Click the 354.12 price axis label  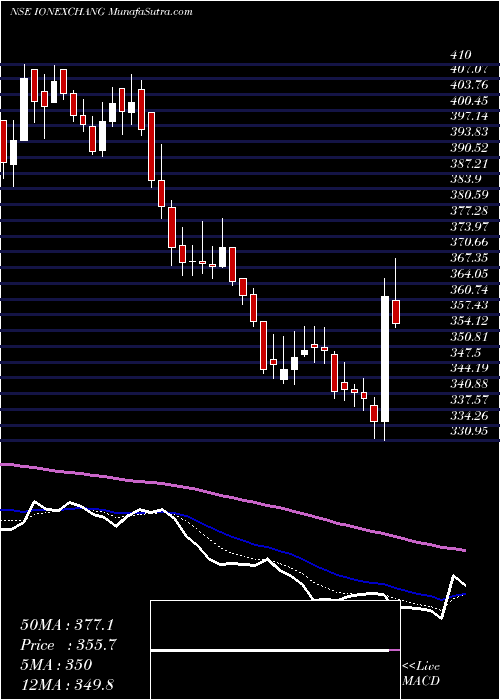point(468,321)
